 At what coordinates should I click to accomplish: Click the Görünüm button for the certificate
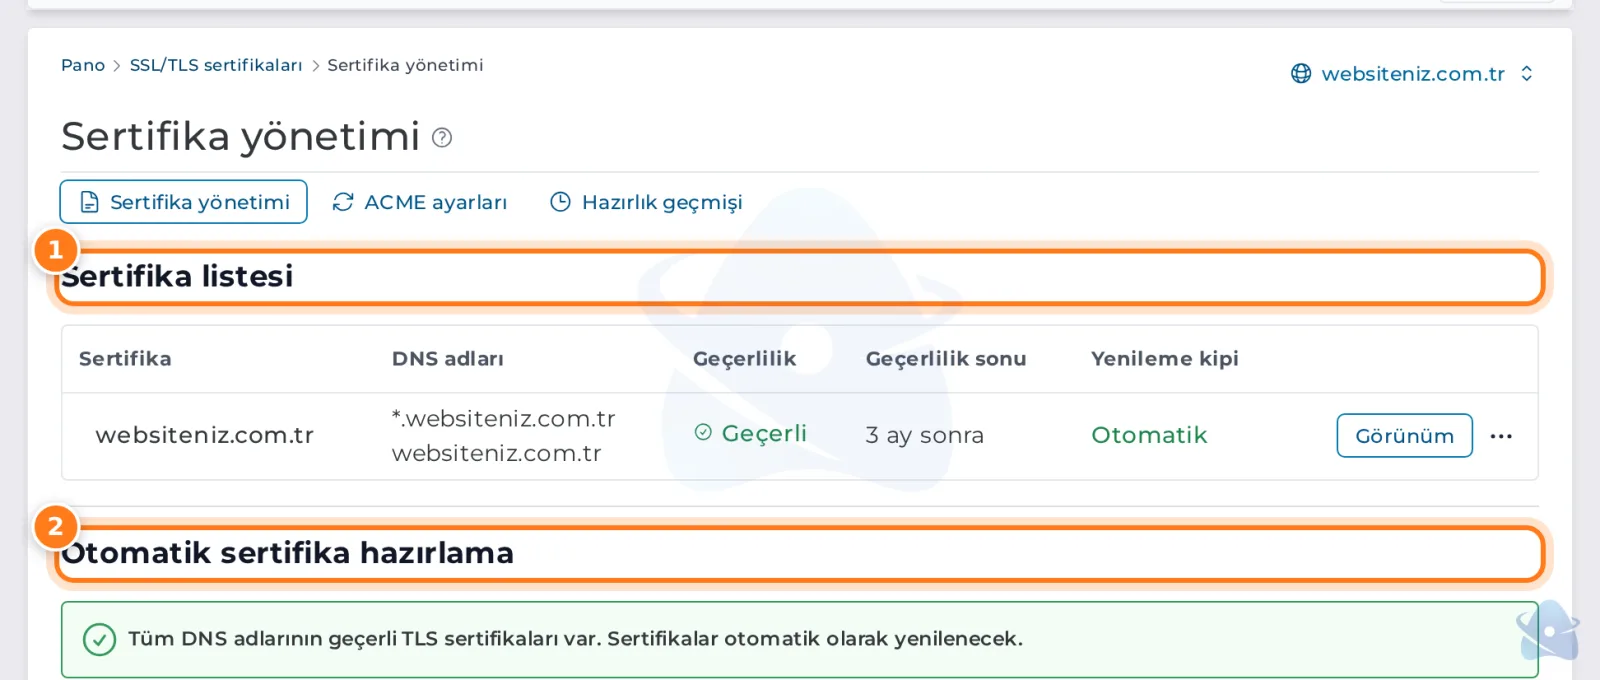coord(1404,436)
